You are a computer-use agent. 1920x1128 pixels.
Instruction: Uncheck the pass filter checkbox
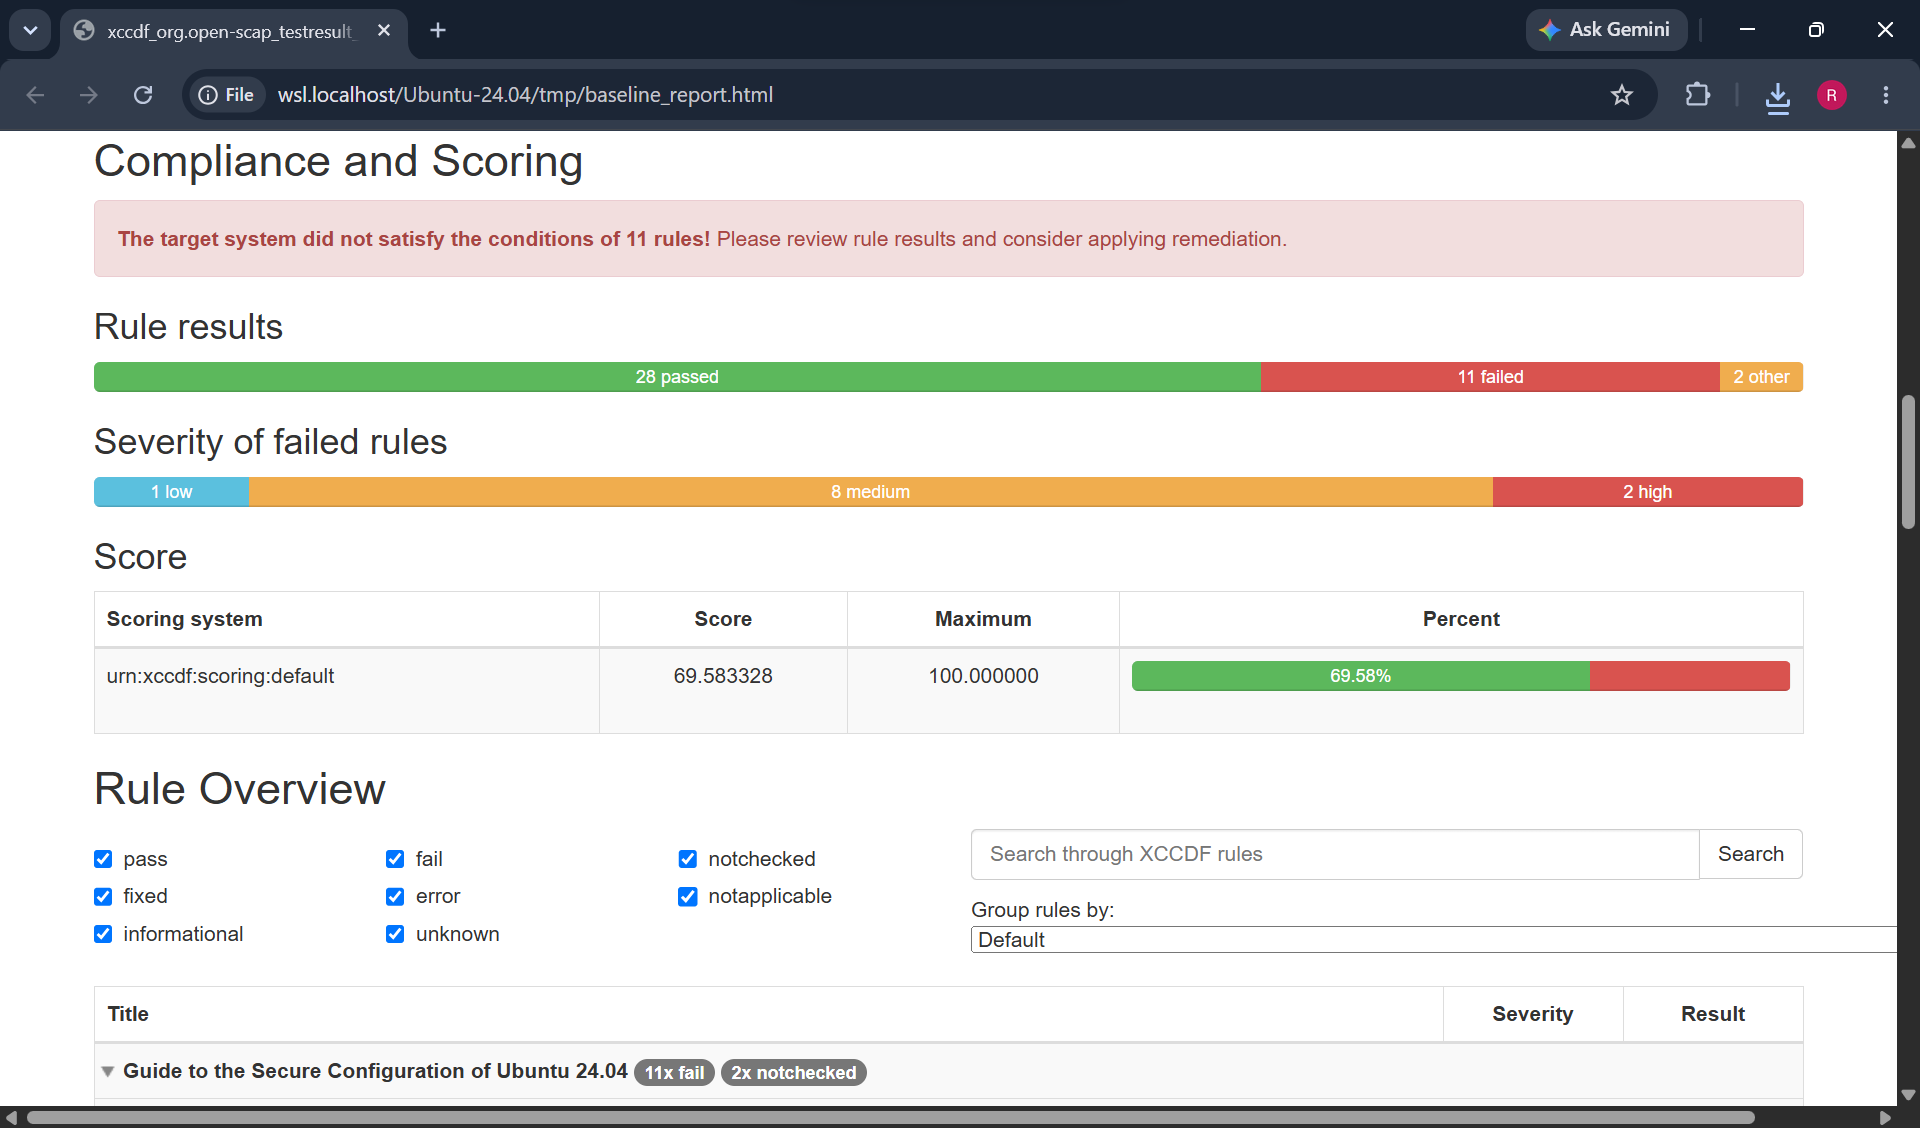click(x=103, y=859)
